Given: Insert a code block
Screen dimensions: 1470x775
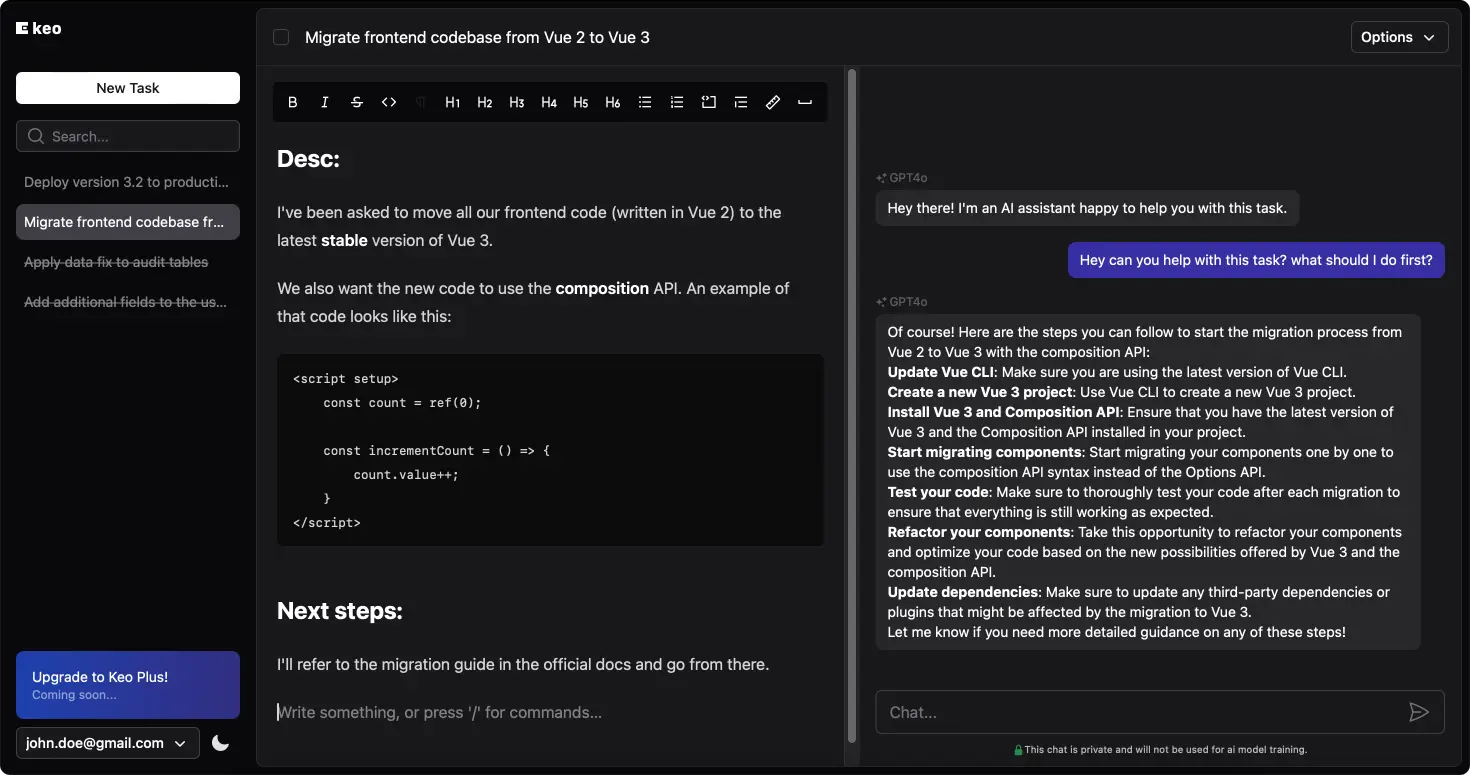Looking at the screenshot, I should pyautogui.click(x=709, y=102).
